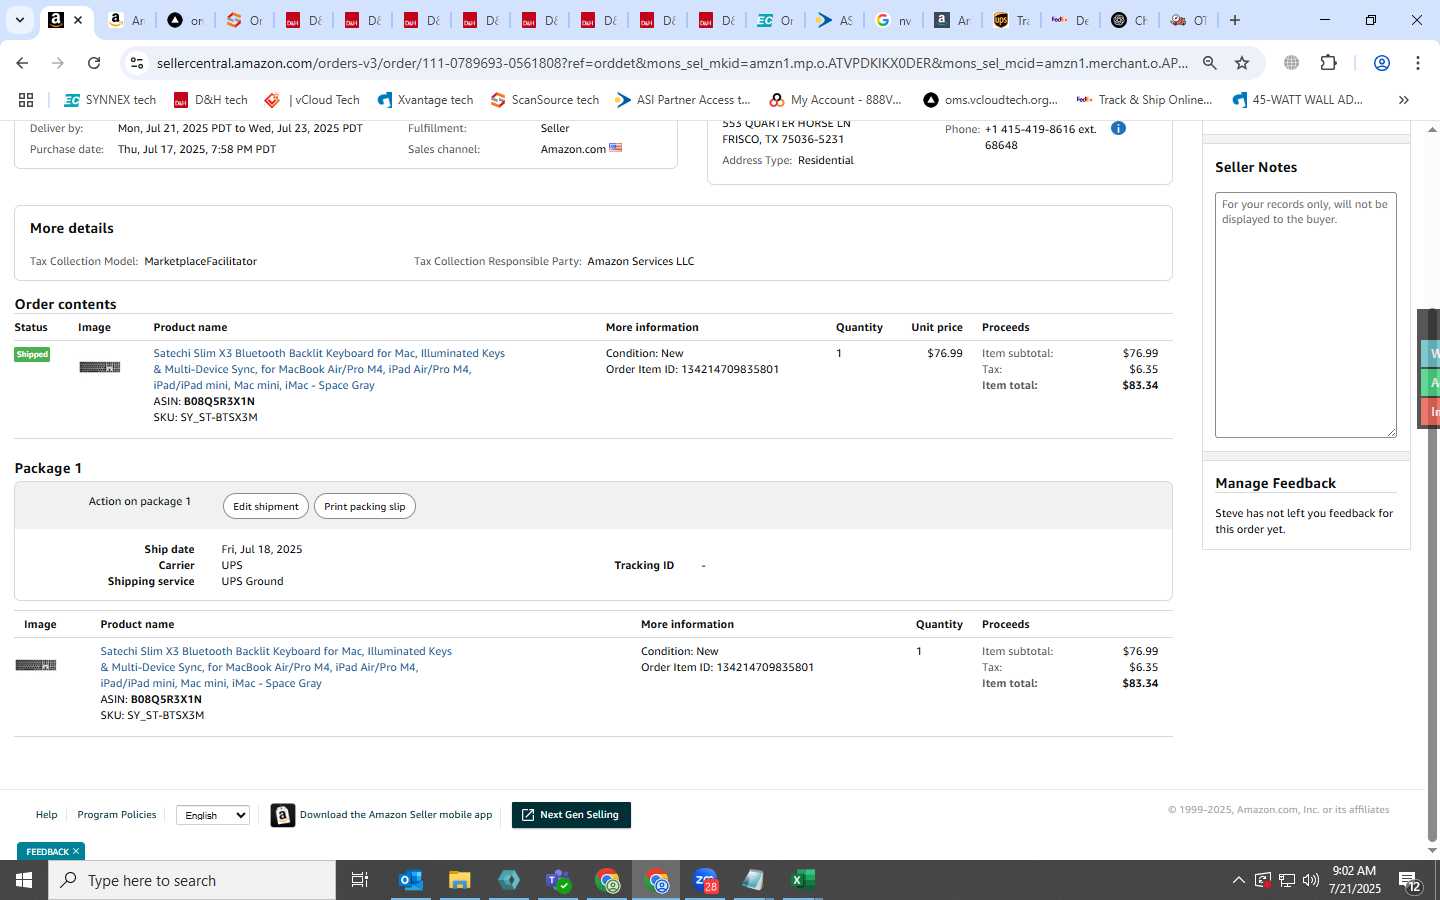Click the browser address bar URL

pyautogui.click(x=672, y=63)
